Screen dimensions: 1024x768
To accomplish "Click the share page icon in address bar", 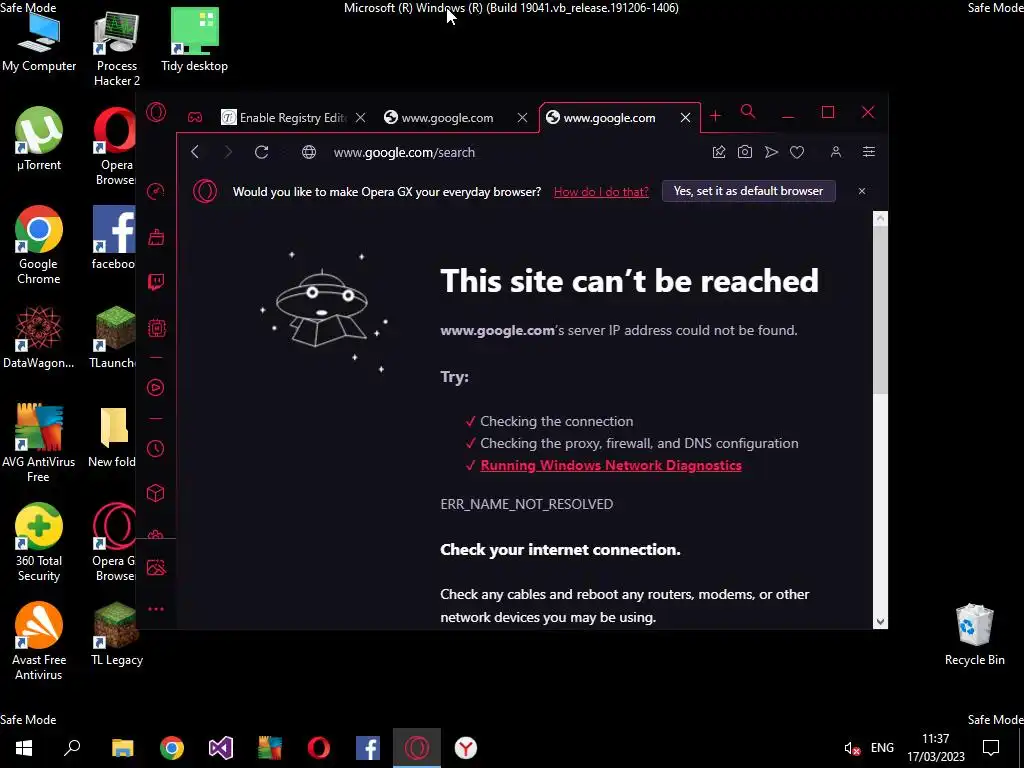I will coord(719,152).
